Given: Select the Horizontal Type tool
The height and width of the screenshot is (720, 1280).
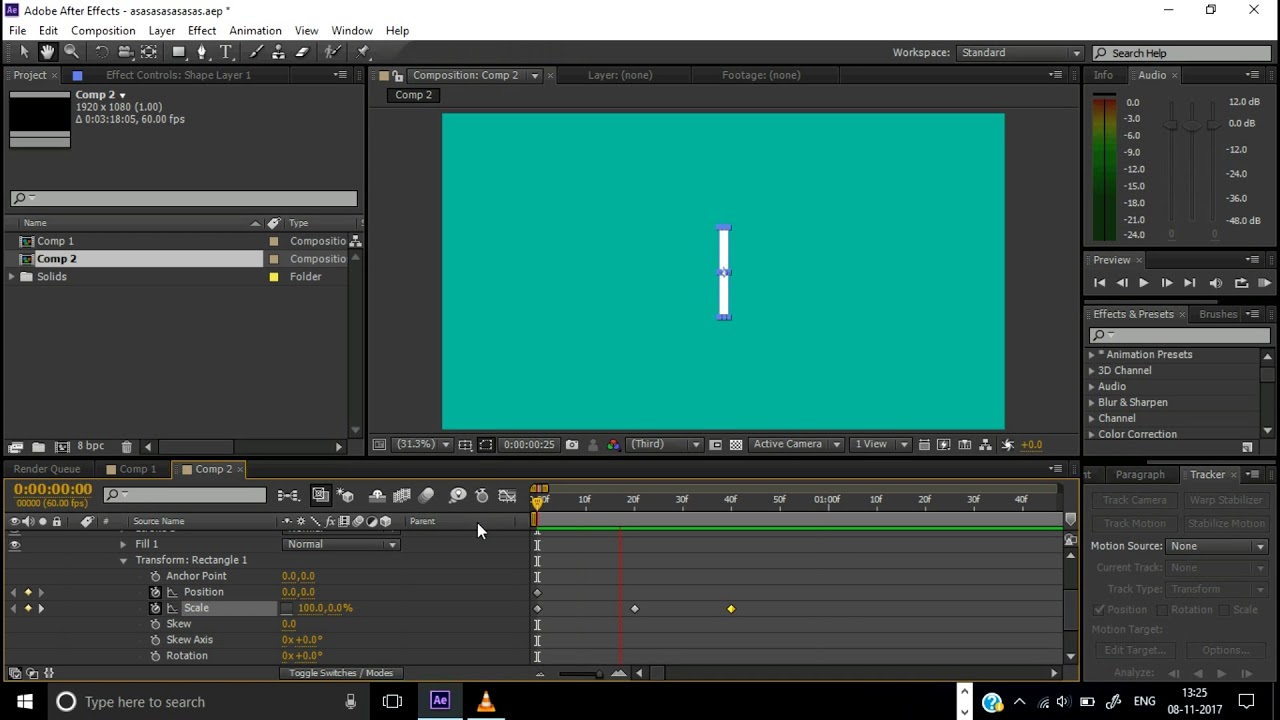Looking at the screenshot, I should (x=226, y=52).
